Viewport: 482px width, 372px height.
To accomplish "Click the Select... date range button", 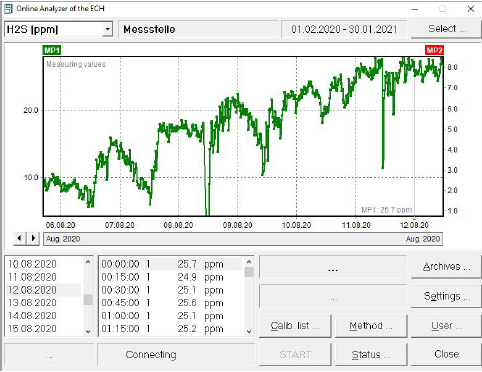I will pyautogui.click(x=447, y=29).
